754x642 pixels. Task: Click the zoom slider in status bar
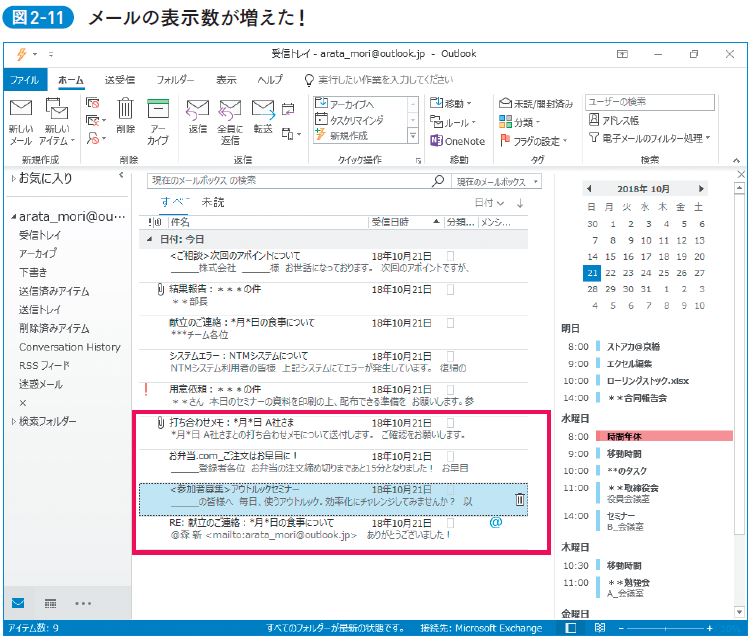665,628
